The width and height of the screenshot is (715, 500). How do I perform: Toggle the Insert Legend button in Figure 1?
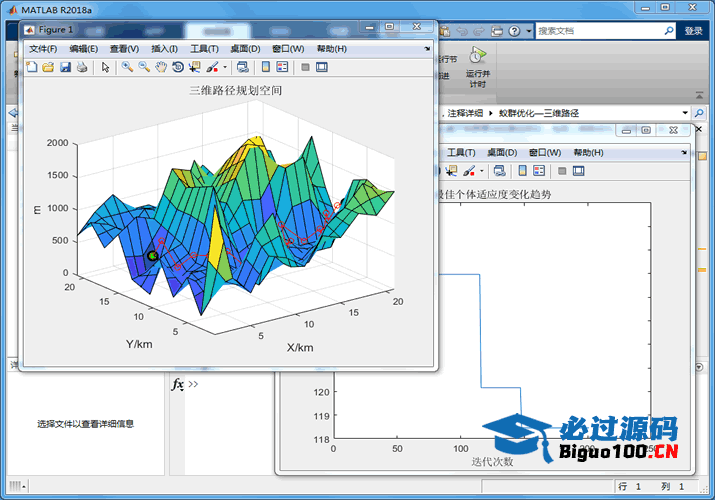pos(282,67)
